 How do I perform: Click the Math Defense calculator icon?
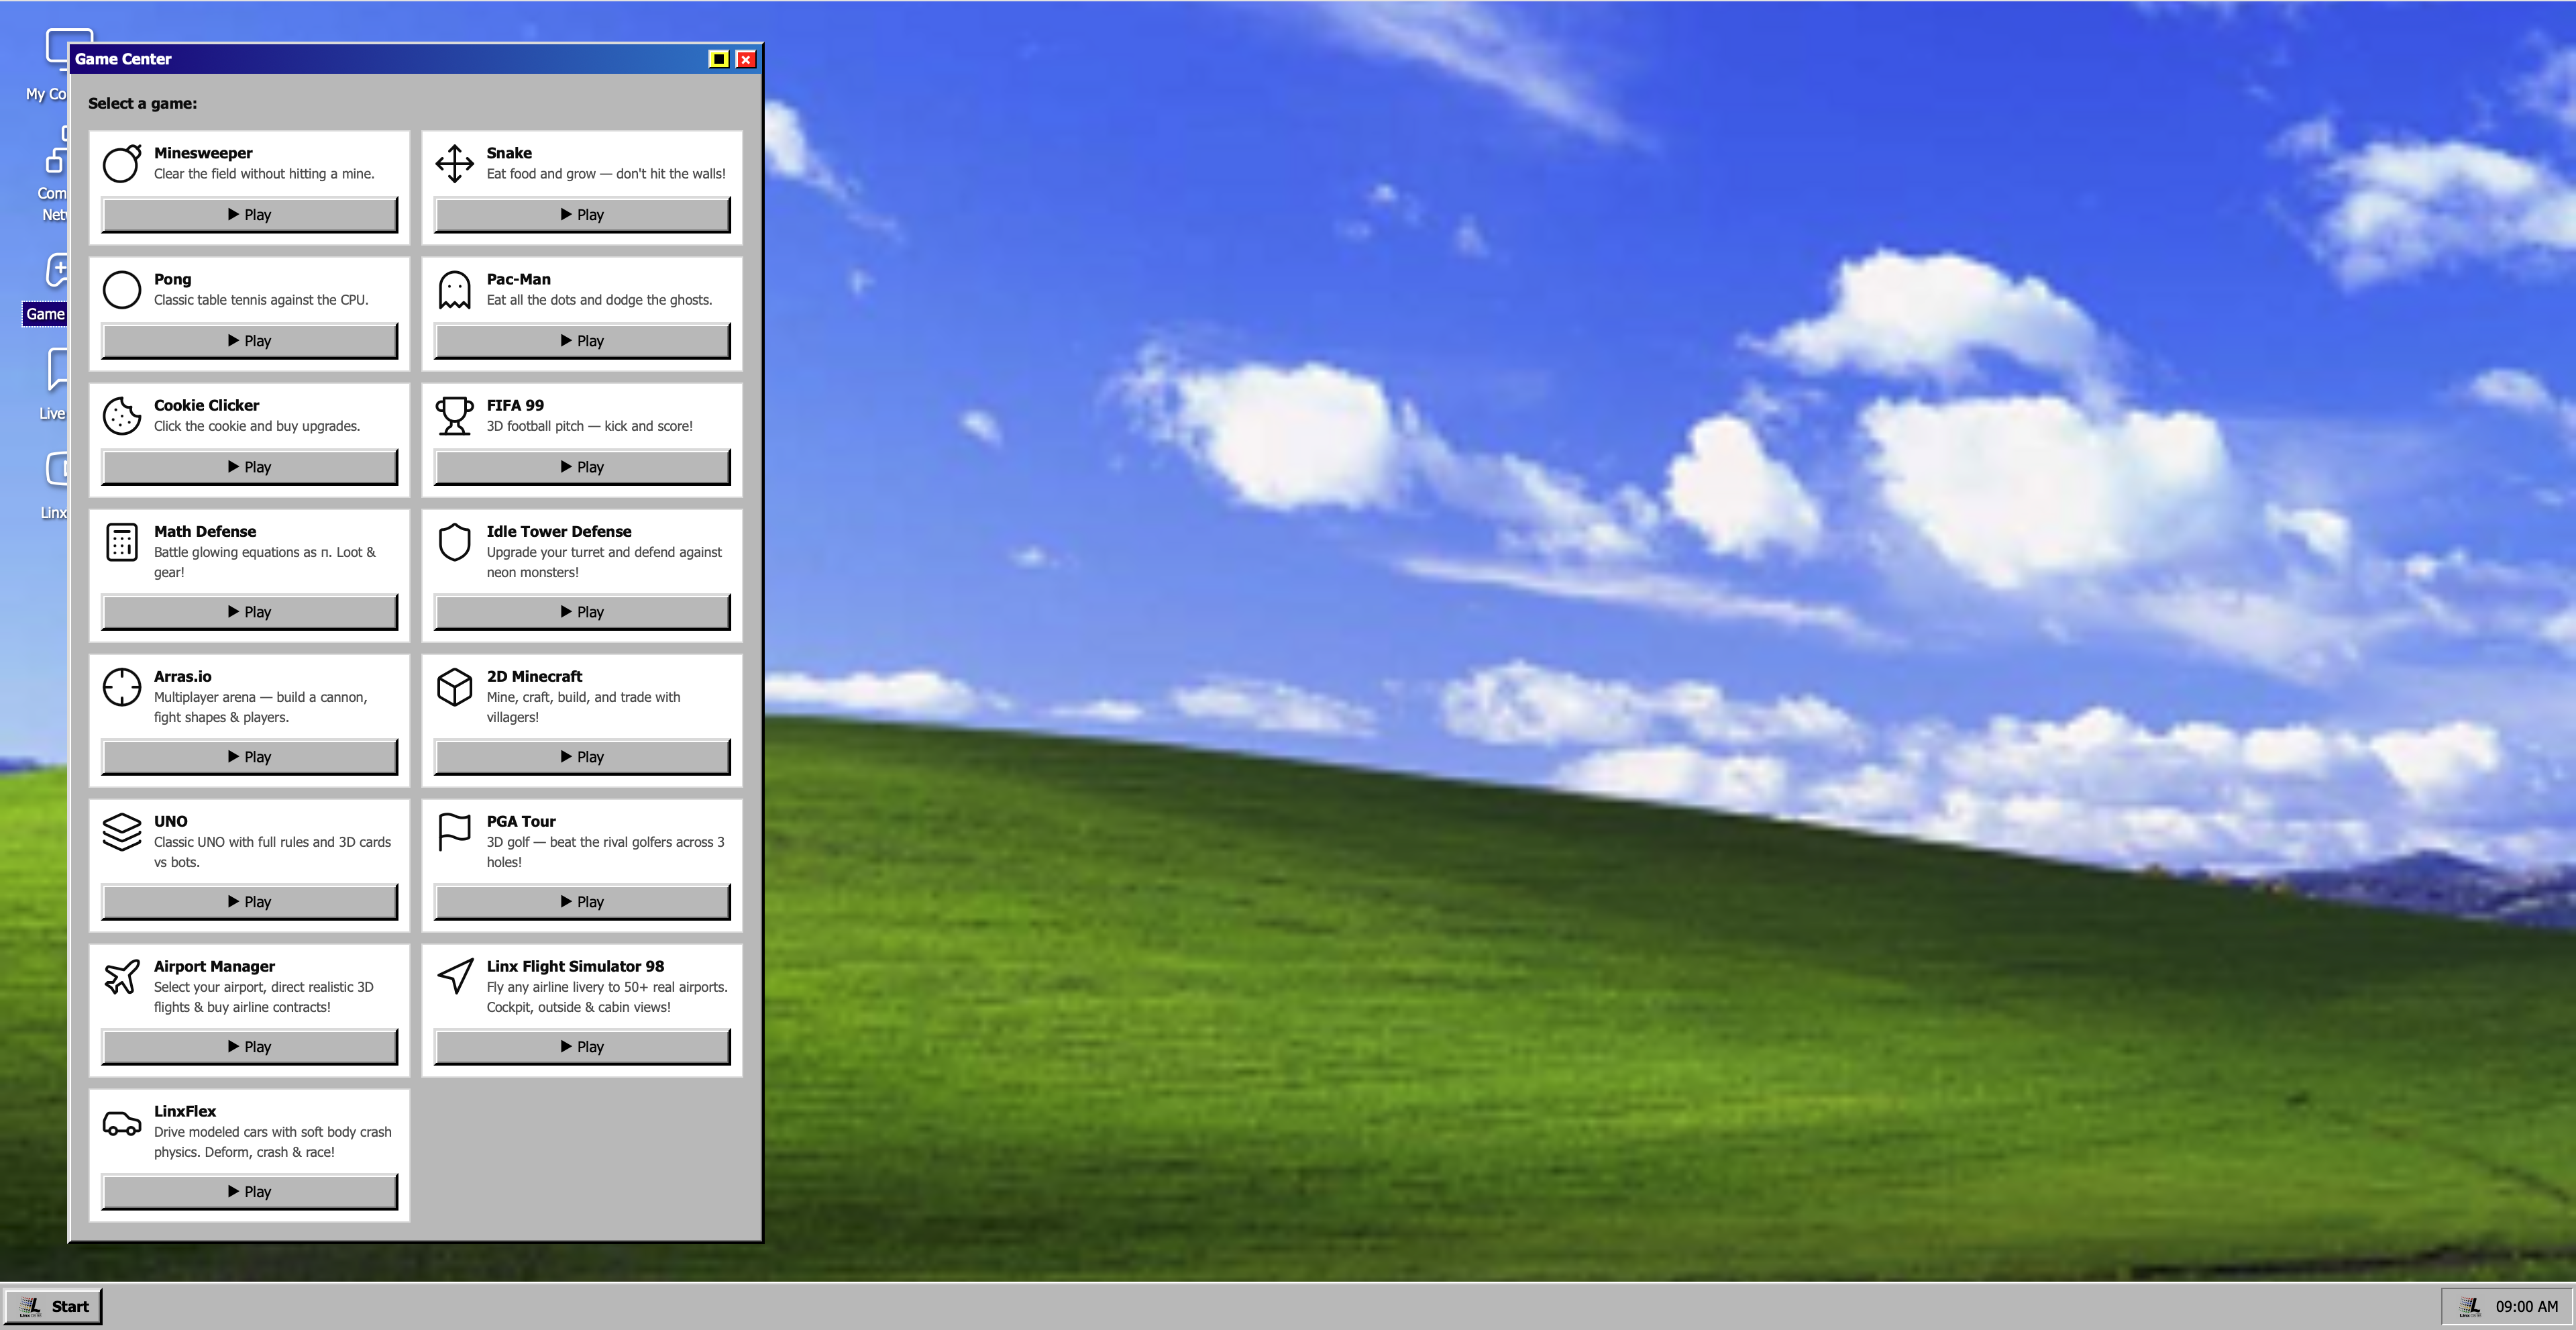[x=122, y=542]
